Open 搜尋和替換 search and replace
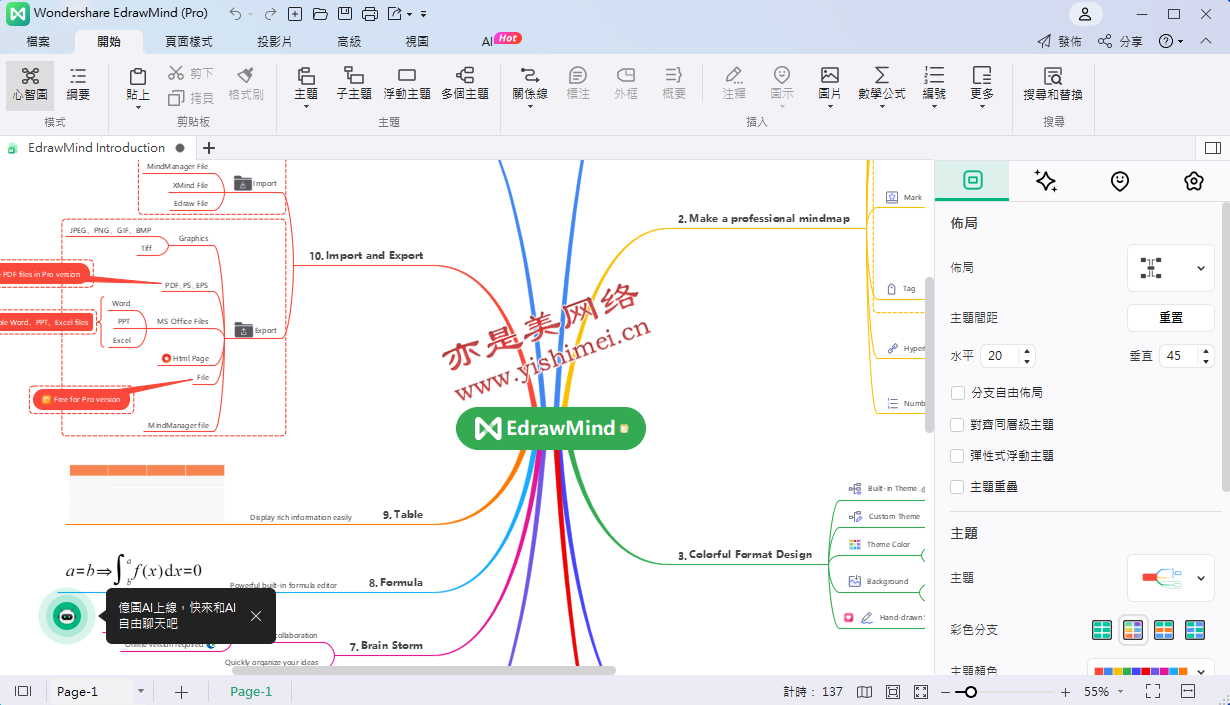The width and height of the screenshot is (1230, 705). coord(1053,84)
